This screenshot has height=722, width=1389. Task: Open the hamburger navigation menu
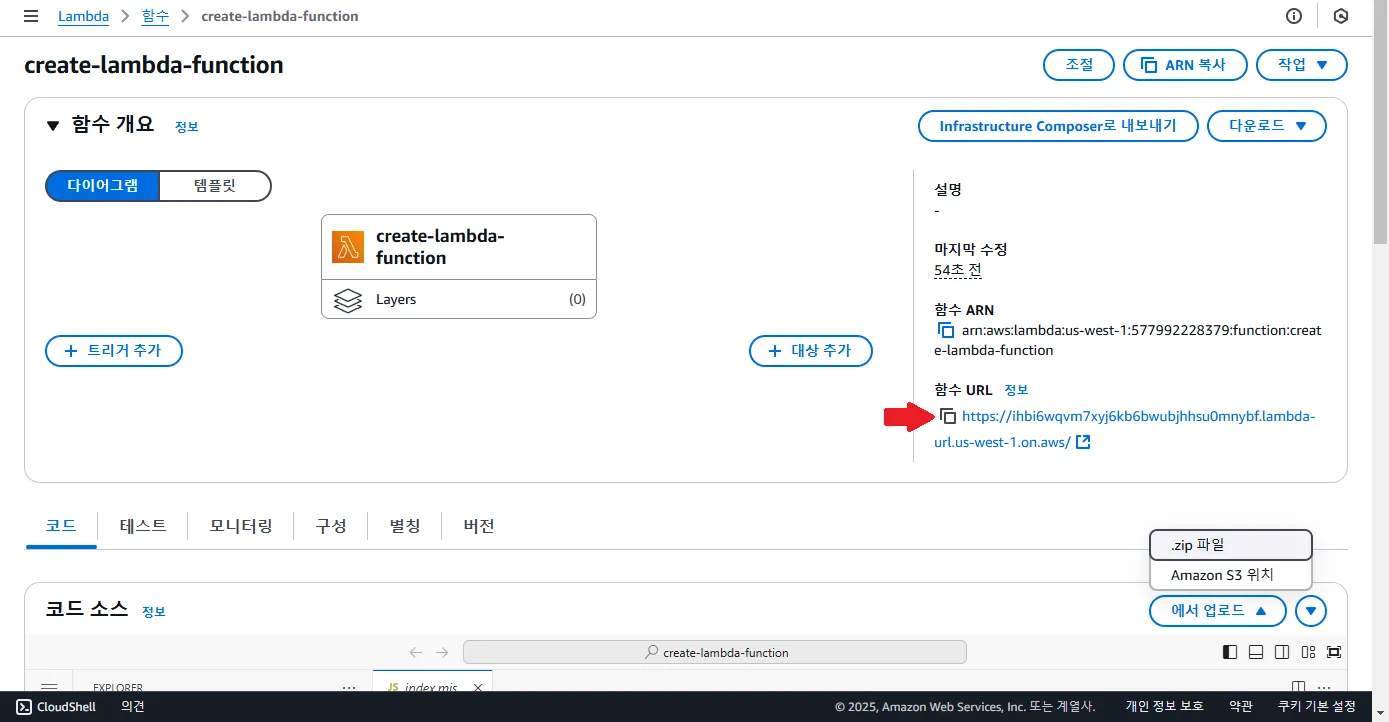tap(31, 16)
